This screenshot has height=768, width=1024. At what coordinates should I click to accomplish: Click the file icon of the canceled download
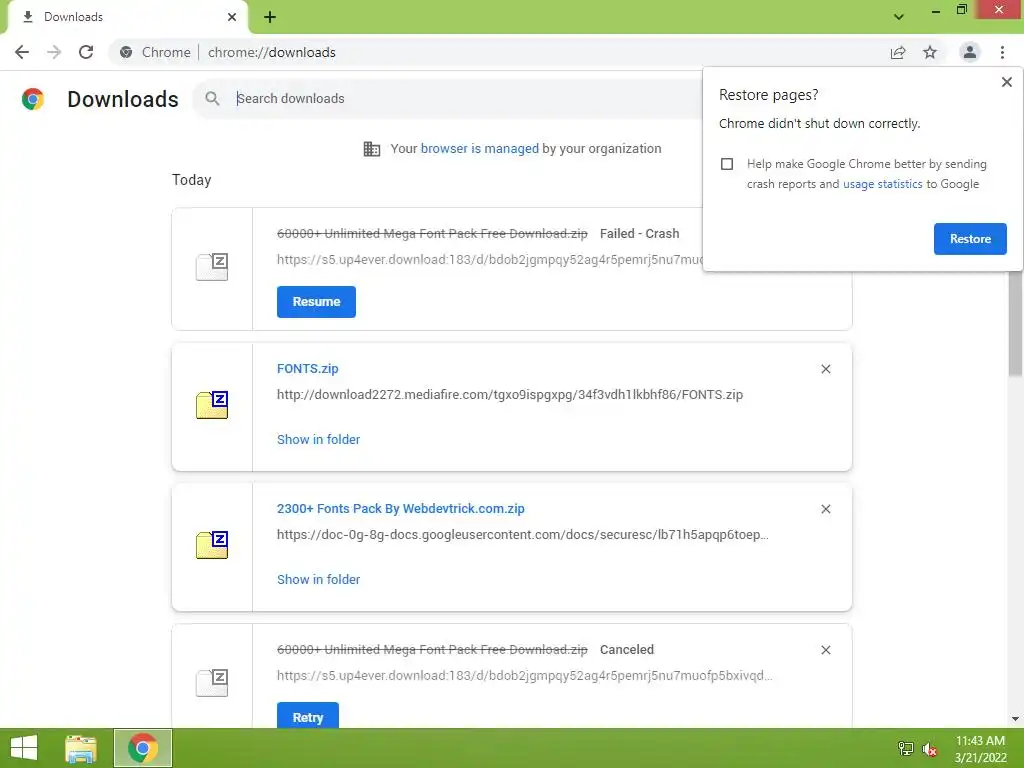pyautogui.click(x=212, y=683)
